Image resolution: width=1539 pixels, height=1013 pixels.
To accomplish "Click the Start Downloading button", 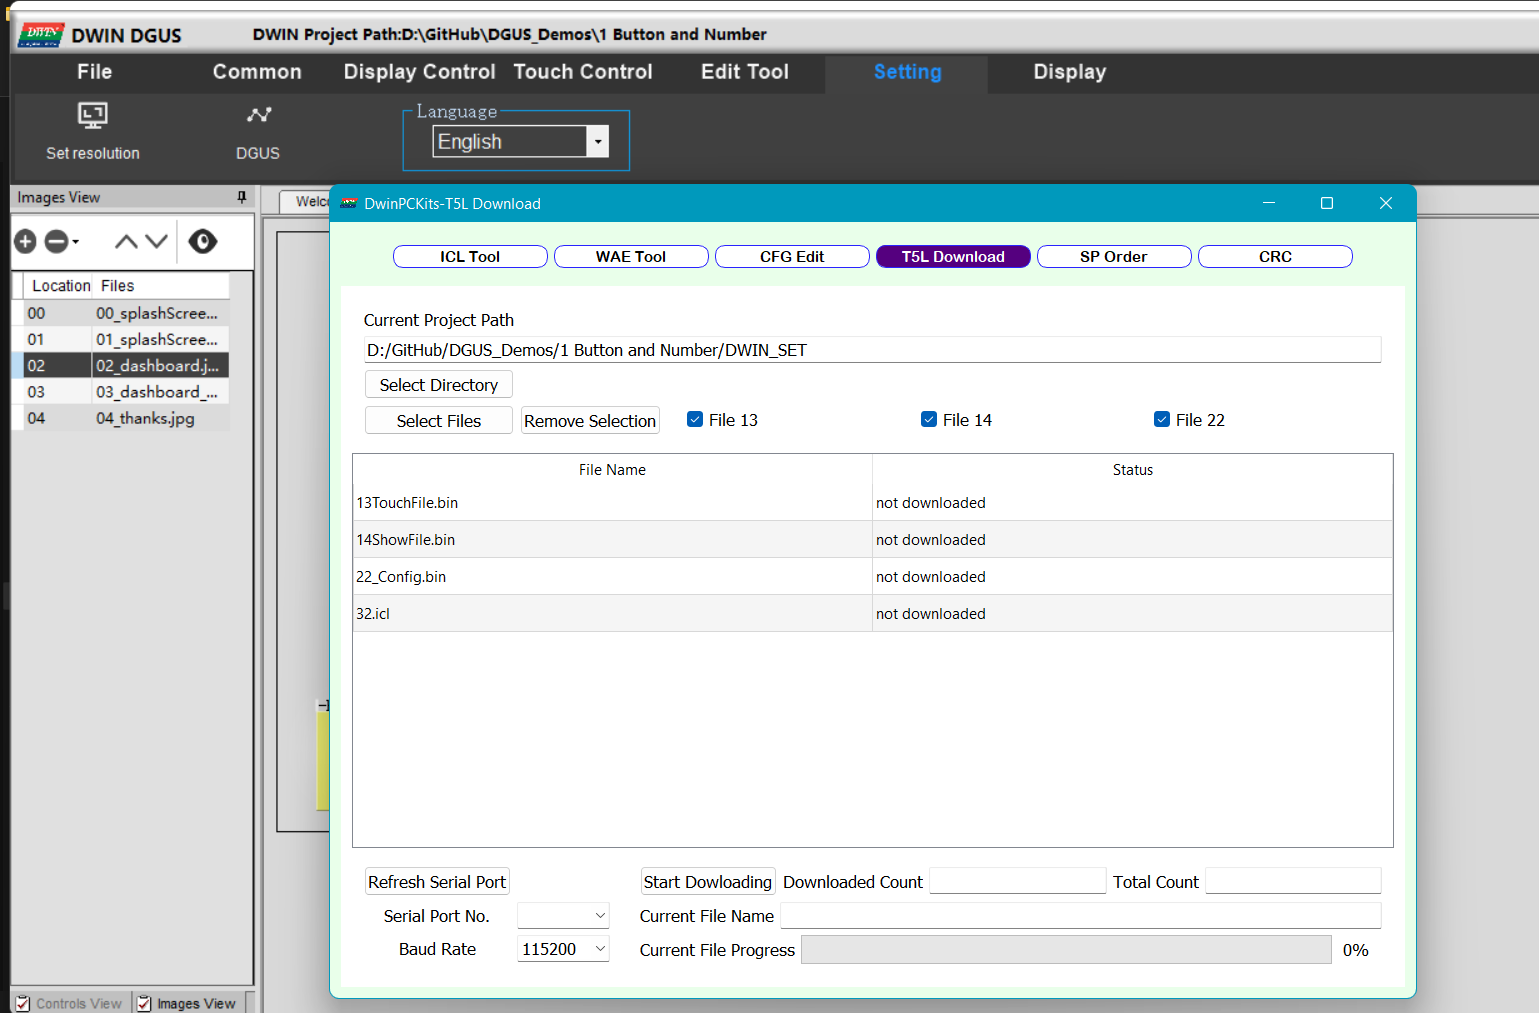I will pos(707,882).
